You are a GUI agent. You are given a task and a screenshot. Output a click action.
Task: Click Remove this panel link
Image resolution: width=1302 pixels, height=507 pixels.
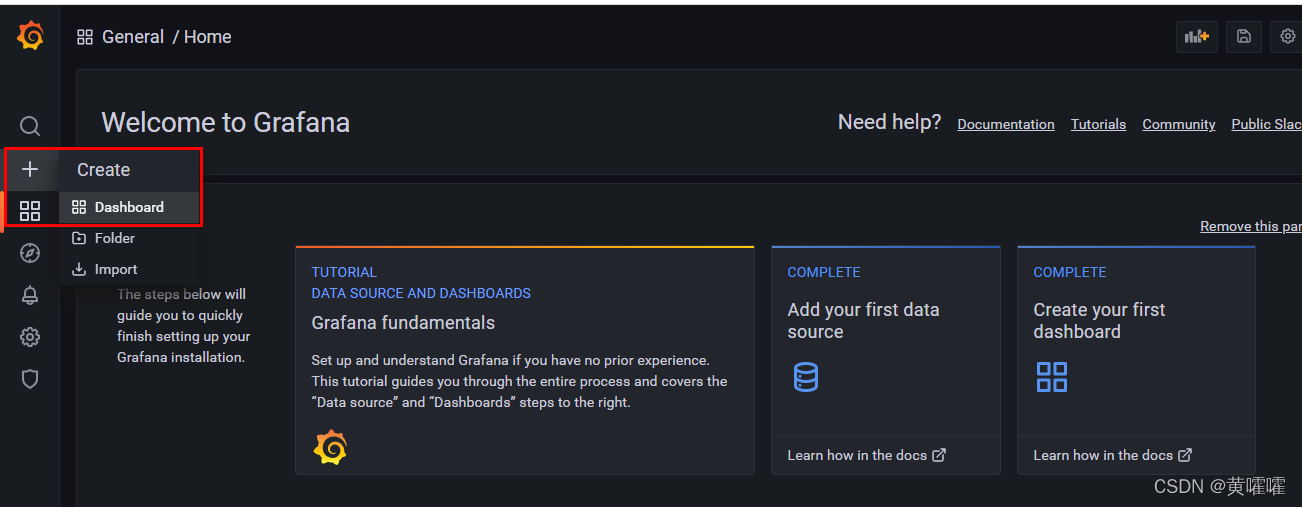(1251, 226)
